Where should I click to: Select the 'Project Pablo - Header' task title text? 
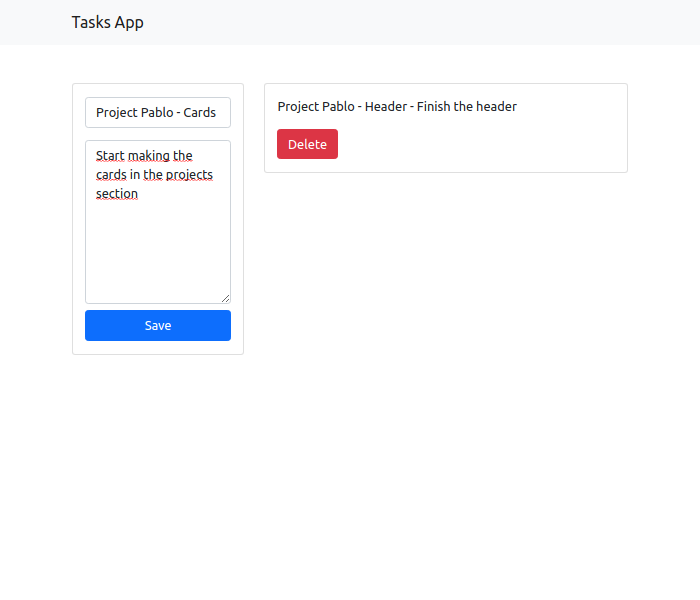342,107
